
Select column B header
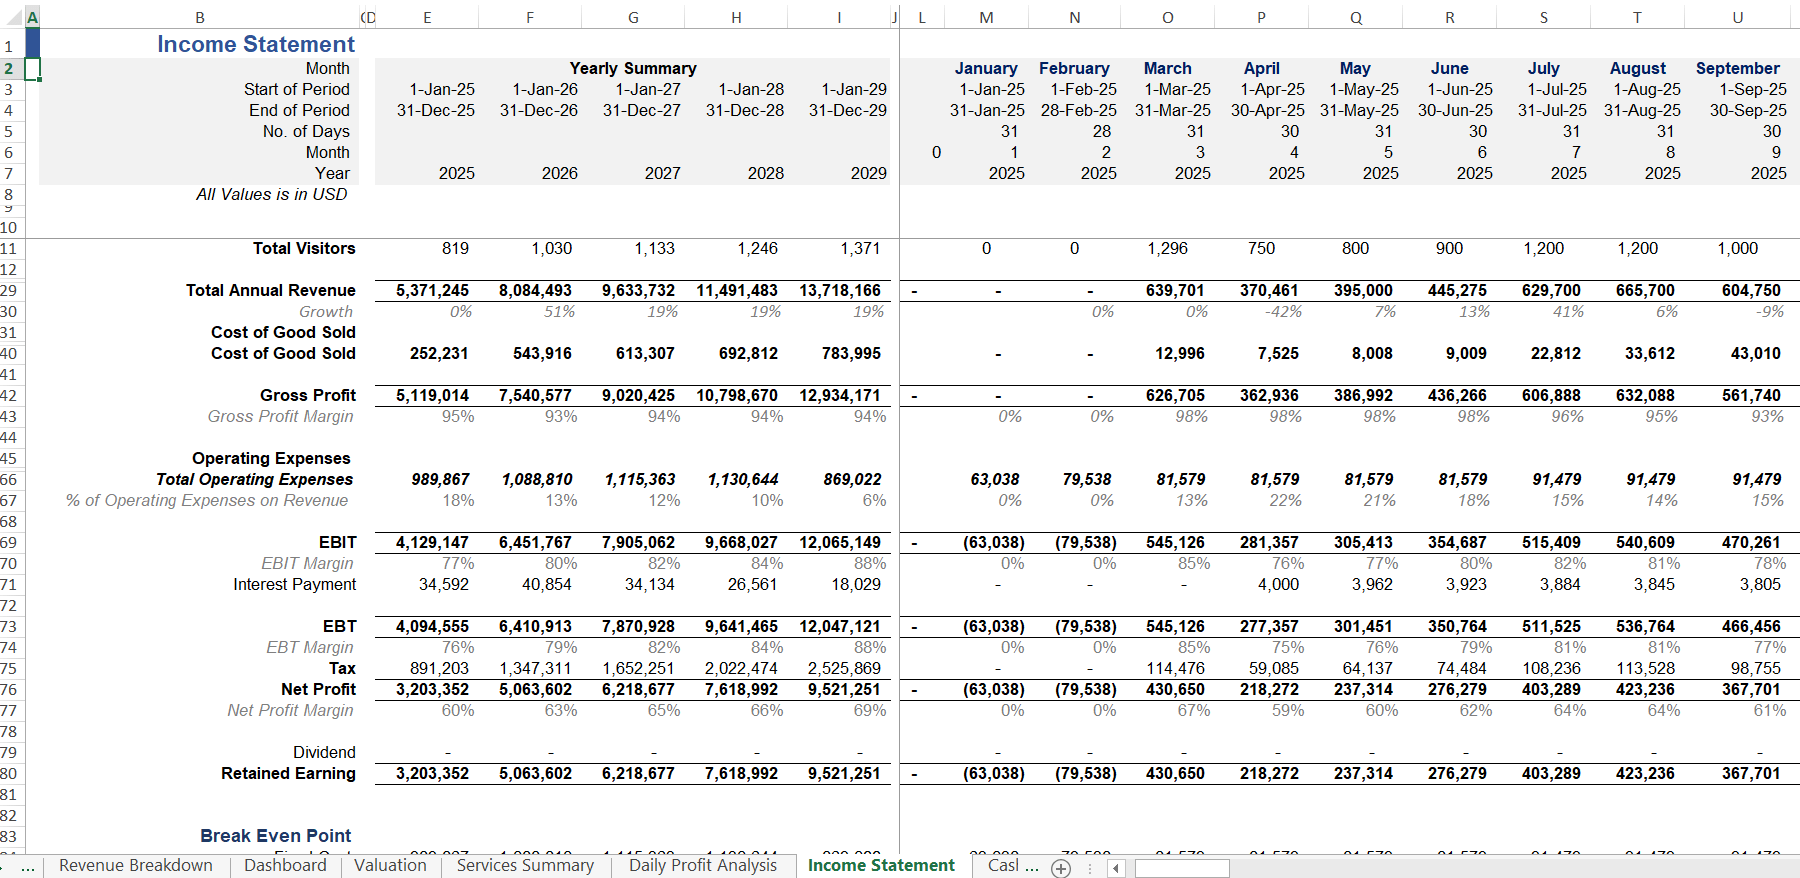point(200,17)
